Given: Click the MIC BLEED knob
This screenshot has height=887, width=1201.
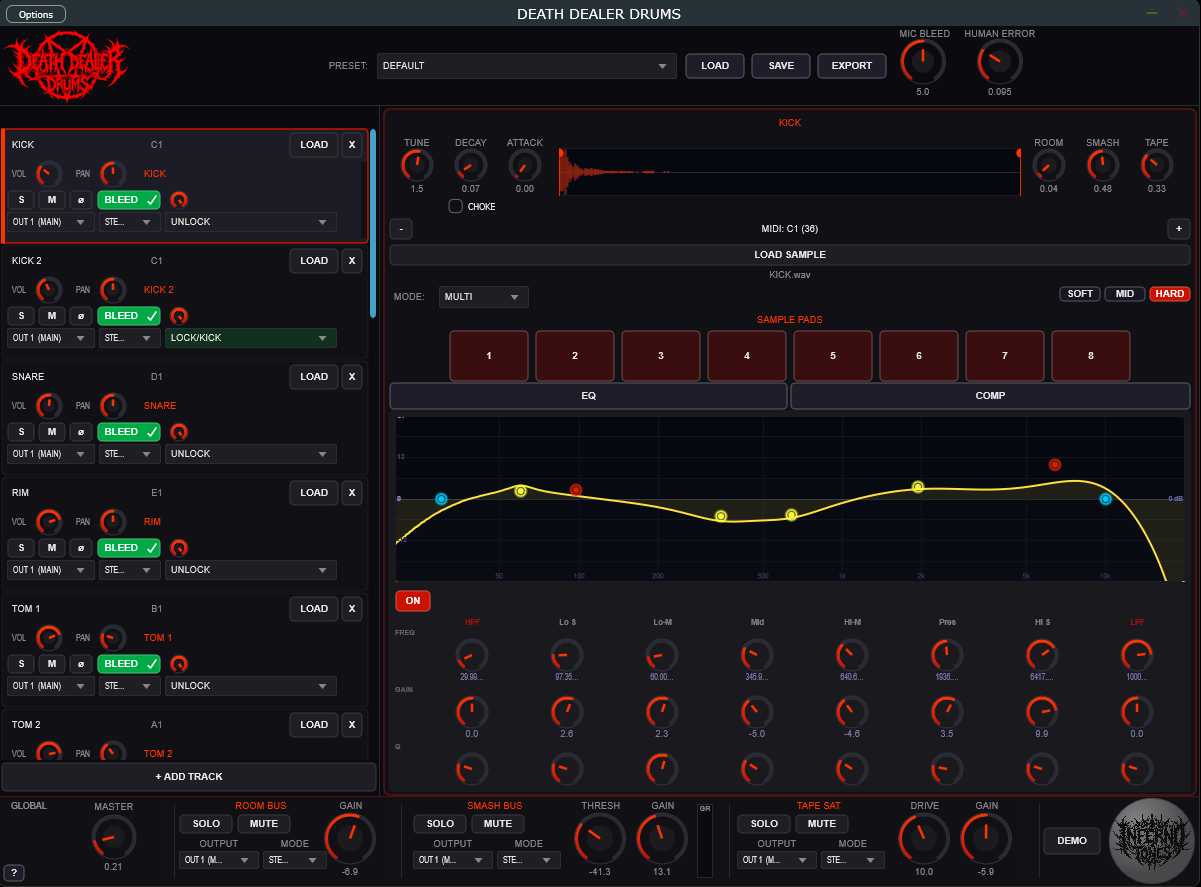Looking at the screenshot, I should [923, 62].
